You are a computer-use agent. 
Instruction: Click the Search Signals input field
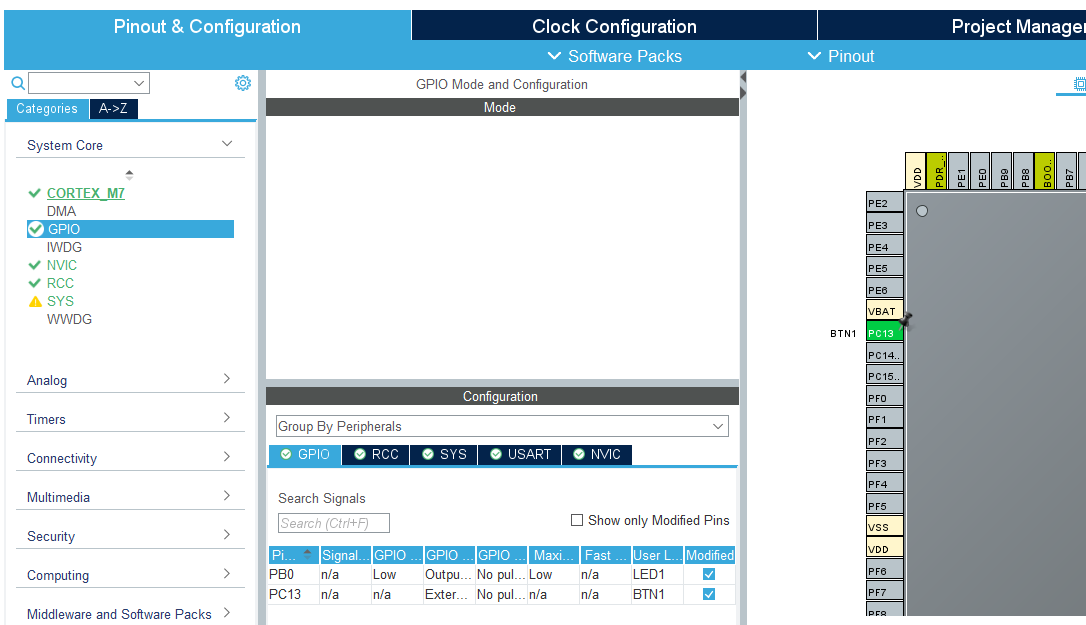coord(333,523)
